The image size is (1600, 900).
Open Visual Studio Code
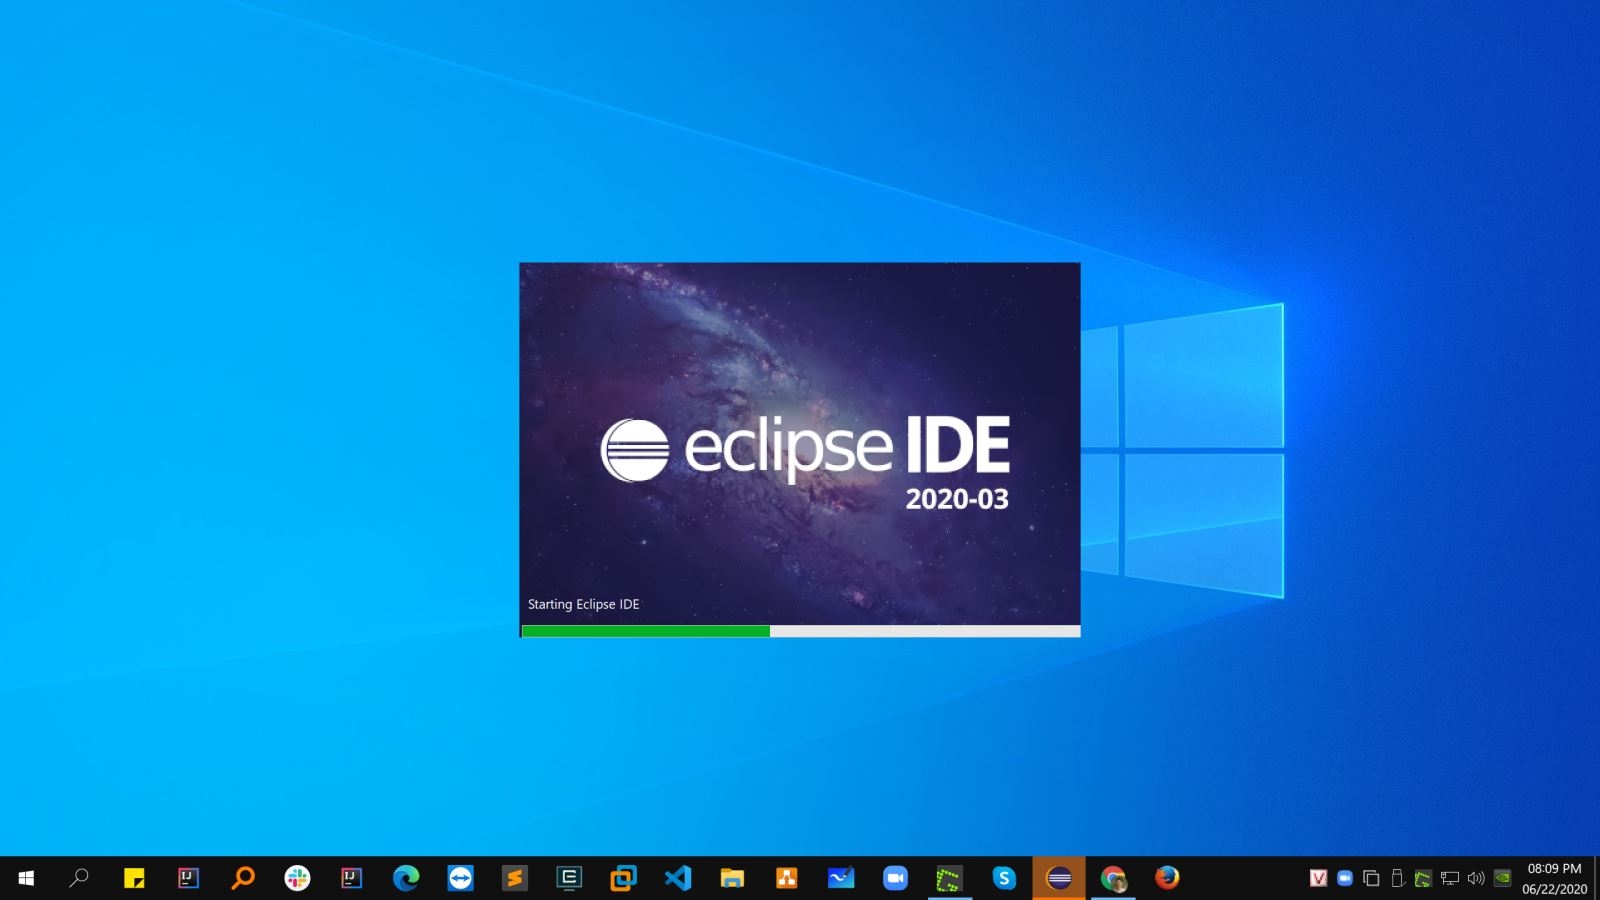tap(678, 878)
